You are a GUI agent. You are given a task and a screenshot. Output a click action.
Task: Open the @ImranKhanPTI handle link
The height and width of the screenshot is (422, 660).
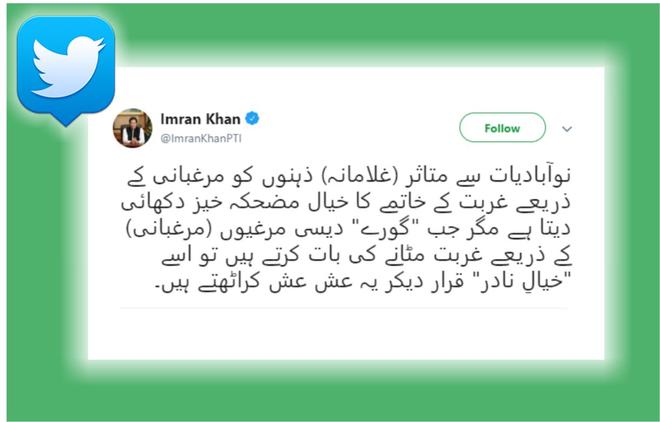[x=201, y=139]
